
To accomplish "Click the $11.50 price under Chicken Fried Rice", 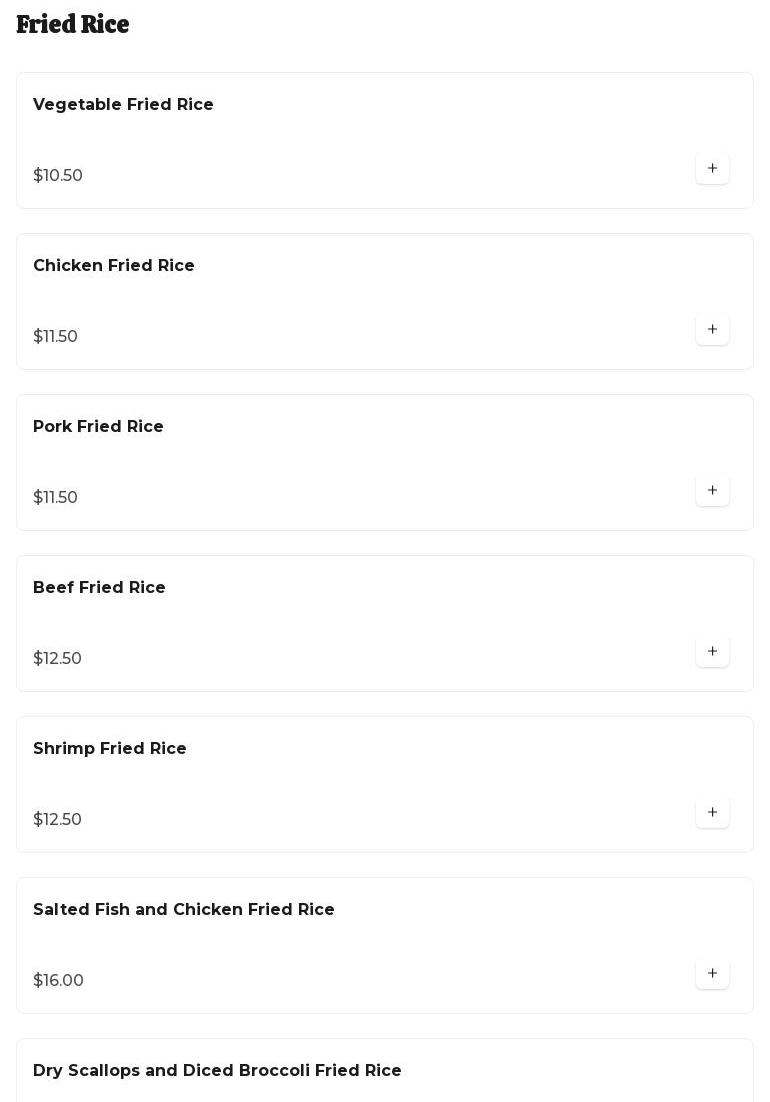I will (55, 337).
